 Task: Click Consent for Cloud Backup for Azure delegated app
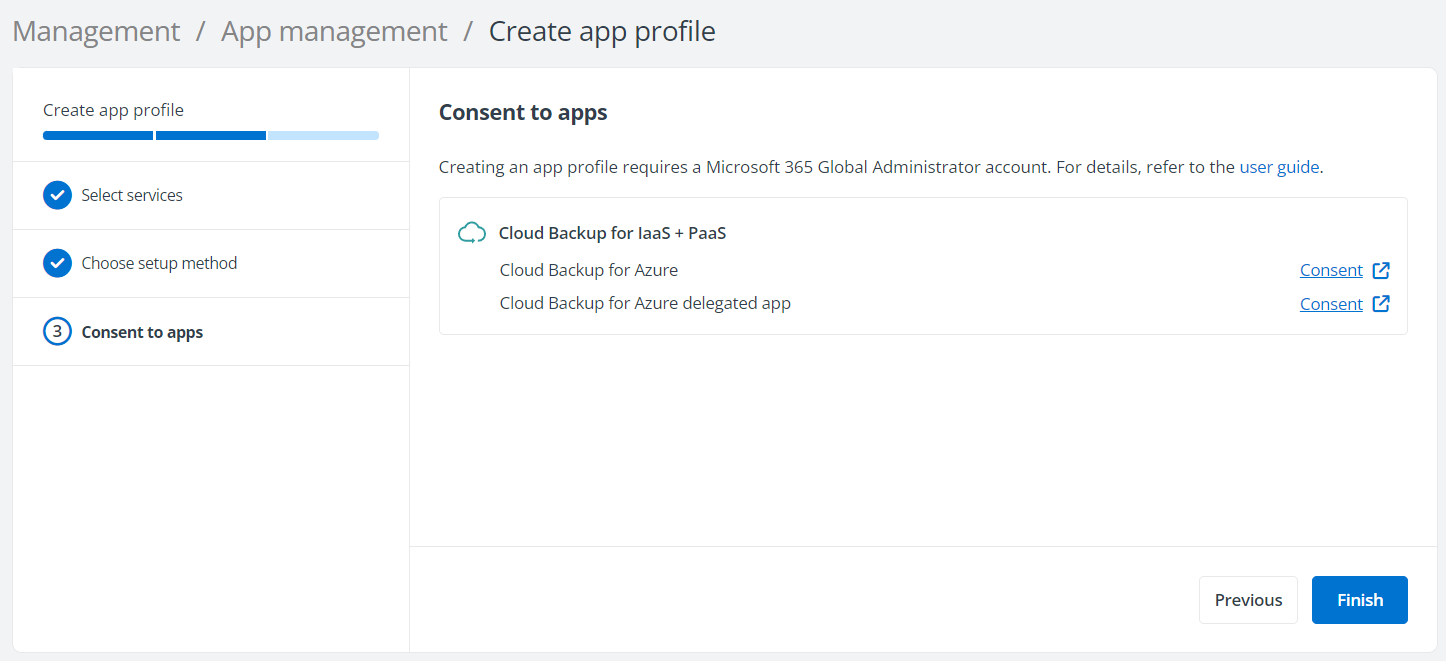[x=1331, y=303]
